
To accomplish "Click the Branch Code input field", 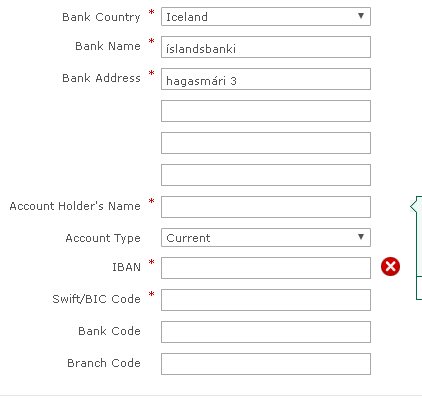I will [266, 364].
